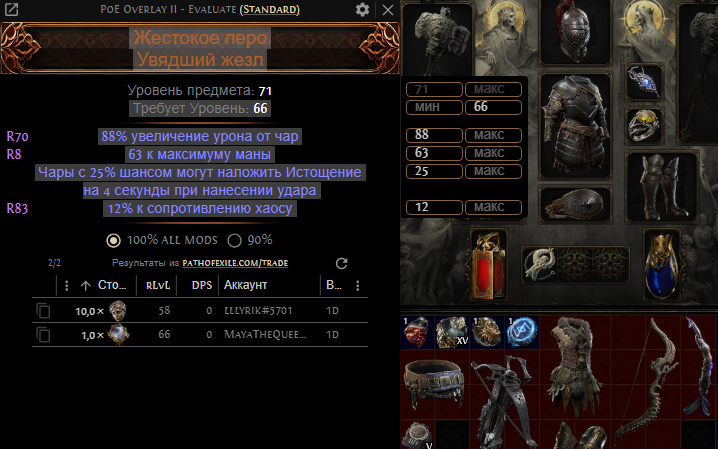Select the blue mana flask
This screenshot has height=449, width=718.
click(x=661, y=266)
